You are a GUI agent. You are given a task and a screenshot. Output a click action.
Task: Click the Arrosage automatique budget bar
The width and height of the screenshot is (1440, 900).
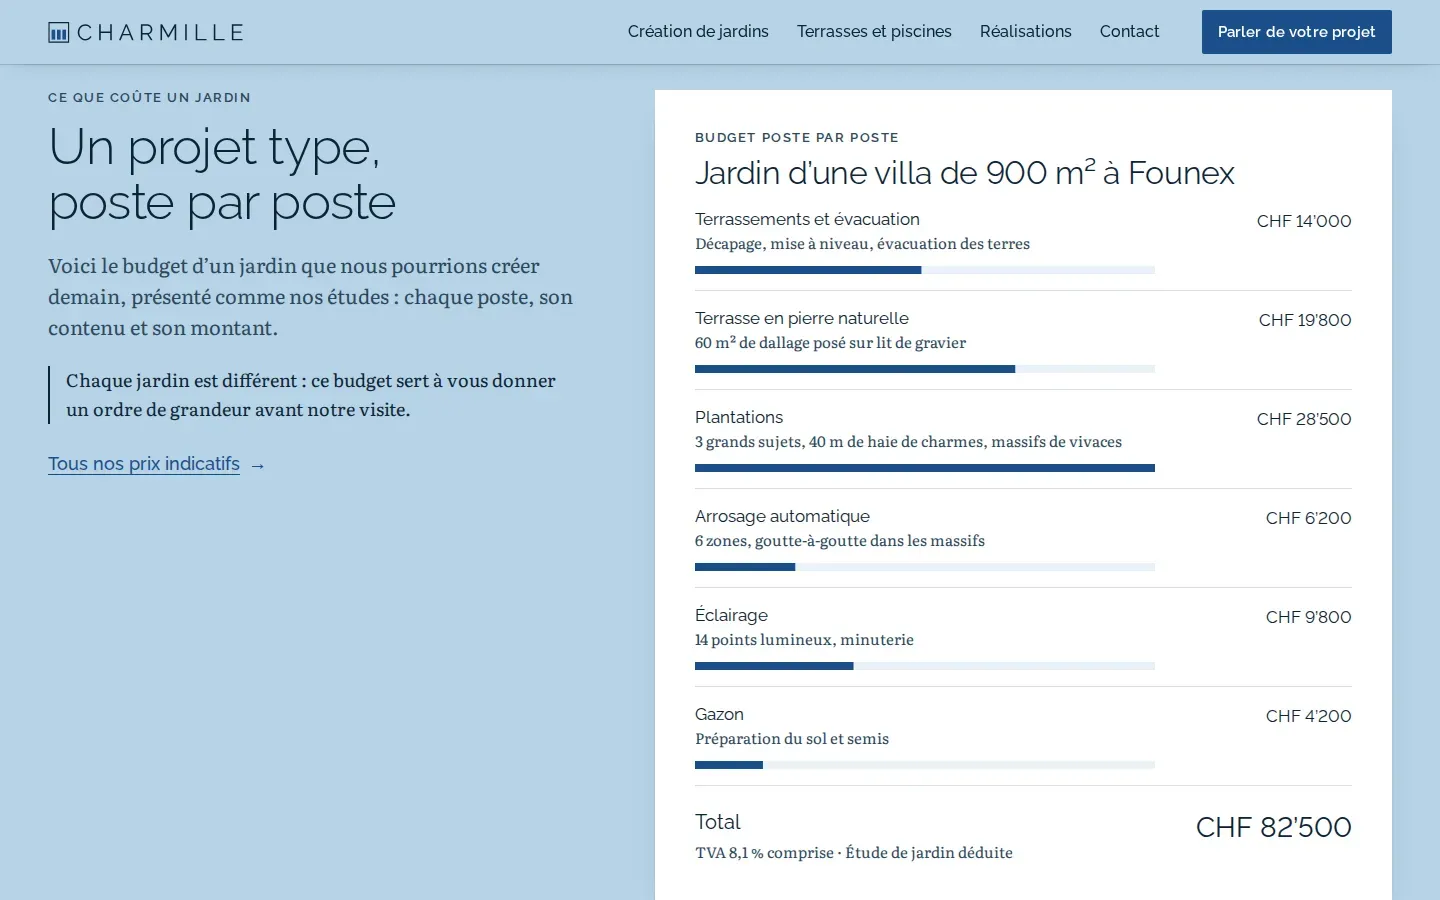pos(925,567)
